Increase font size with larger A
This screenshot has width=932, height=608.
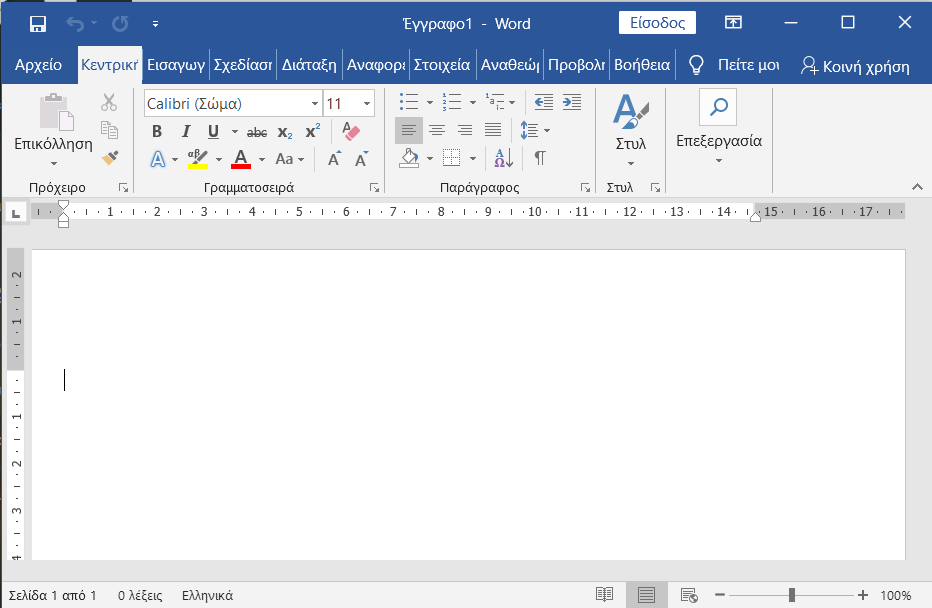(x=334, y=159)
